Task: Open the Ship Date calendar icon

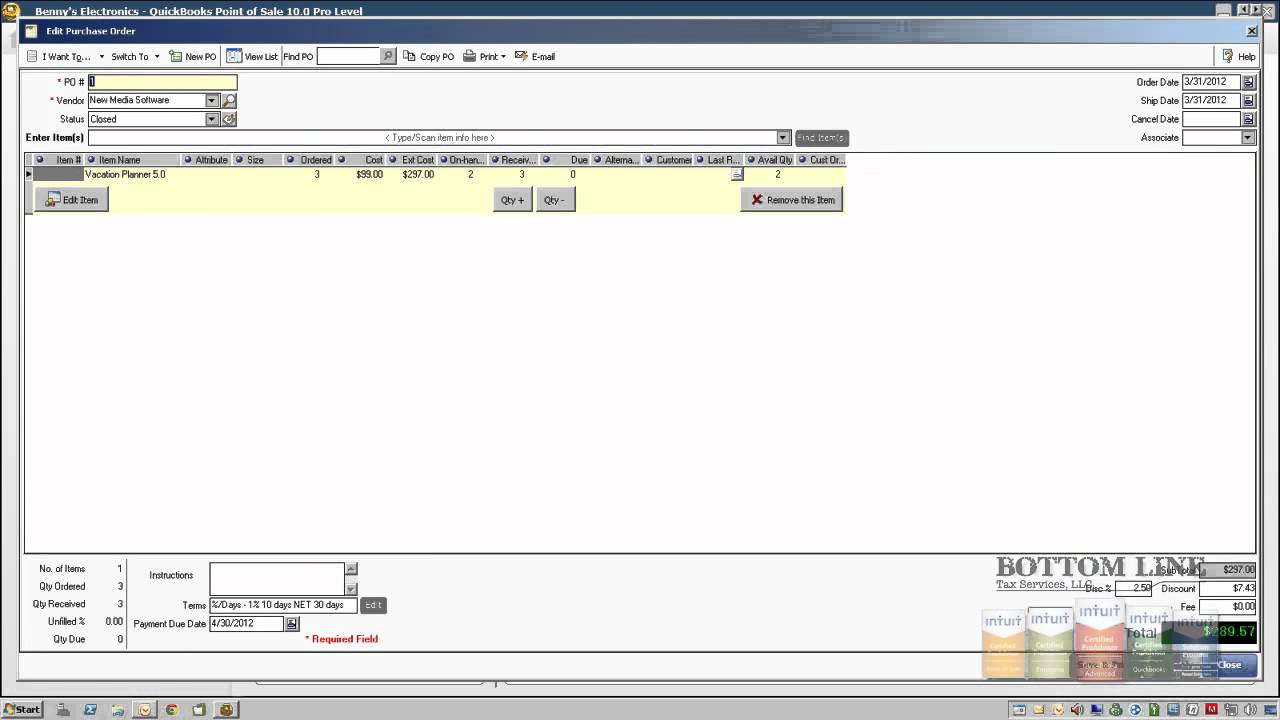Action: (1248, 100)
